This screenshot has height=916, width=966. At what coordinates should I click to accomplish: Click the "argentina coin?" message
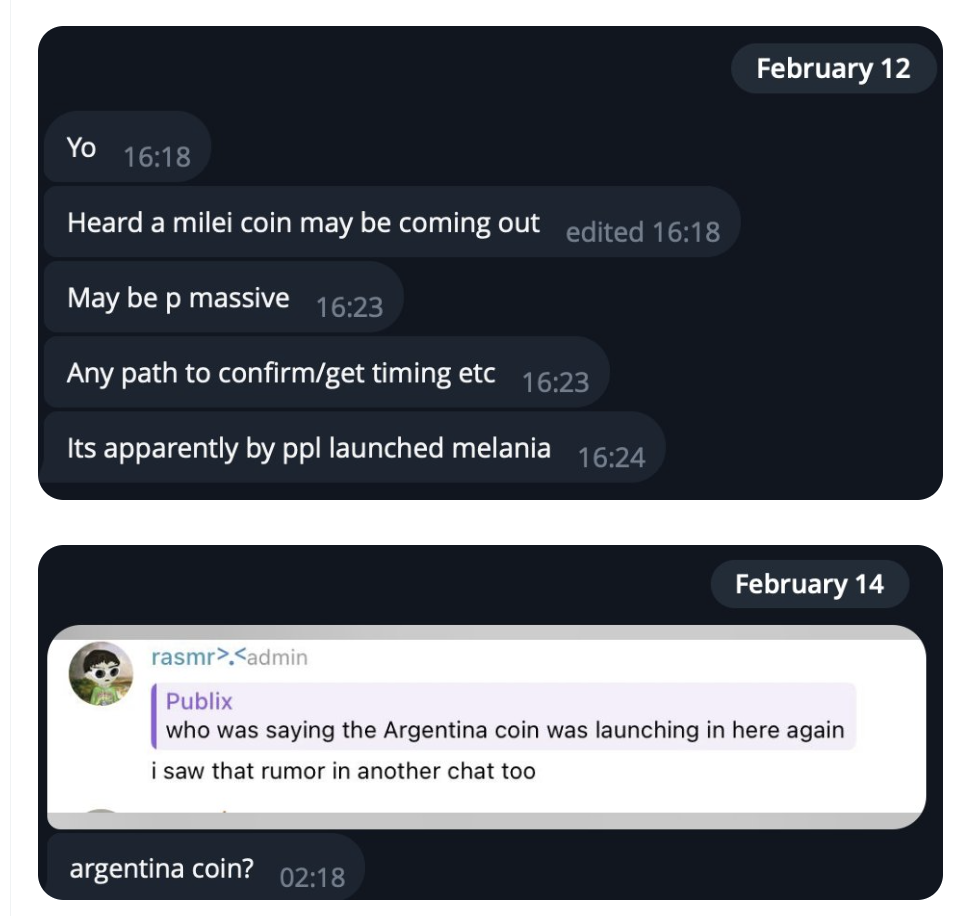click(162, 868)
